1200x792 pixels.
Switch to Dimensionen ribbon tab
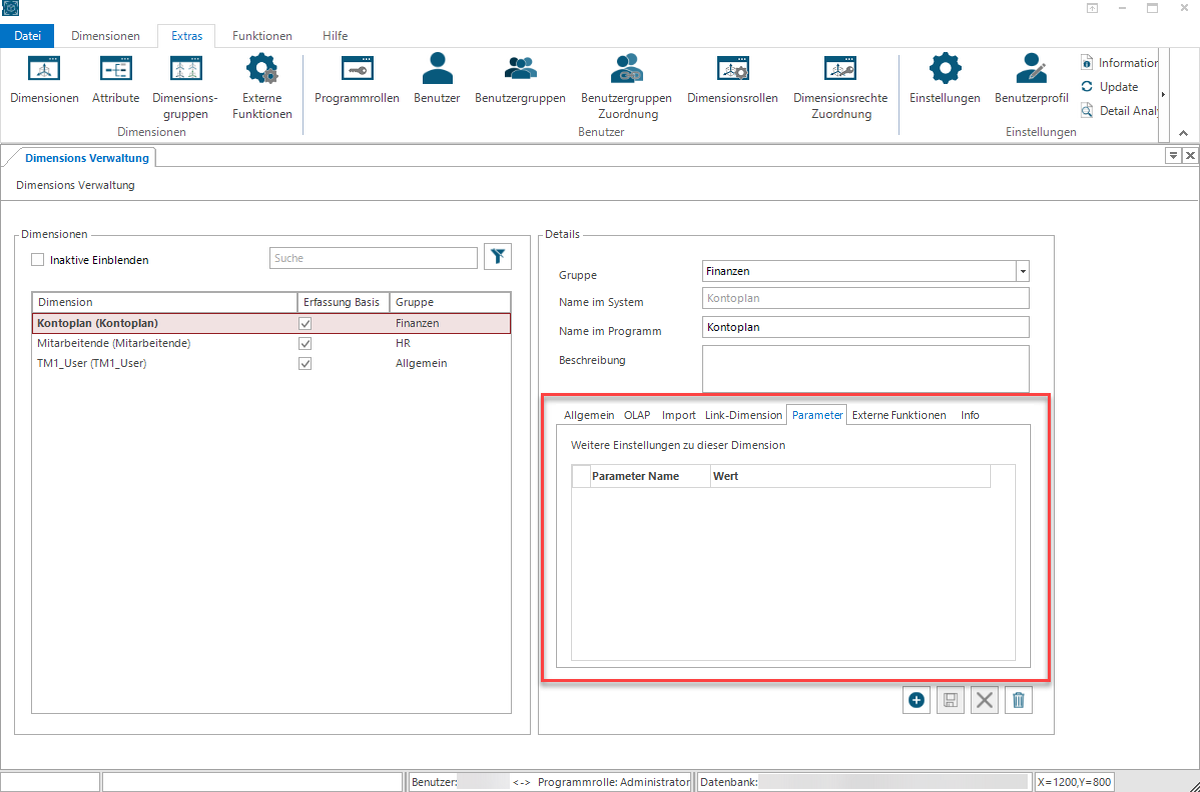pos(106,36)
